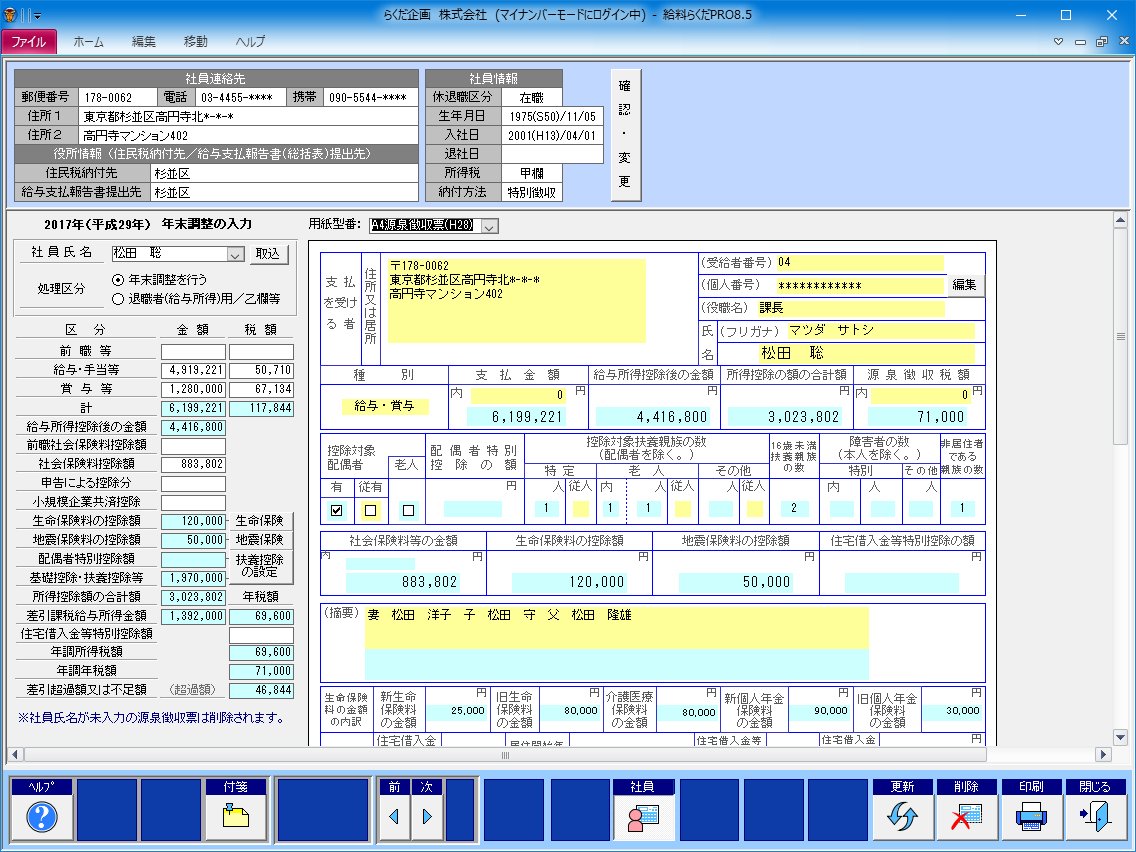Screen dimensions: 1136x852
Task: Click the 納付方法 value 特別徴収
Action: (x=532, y=193)
